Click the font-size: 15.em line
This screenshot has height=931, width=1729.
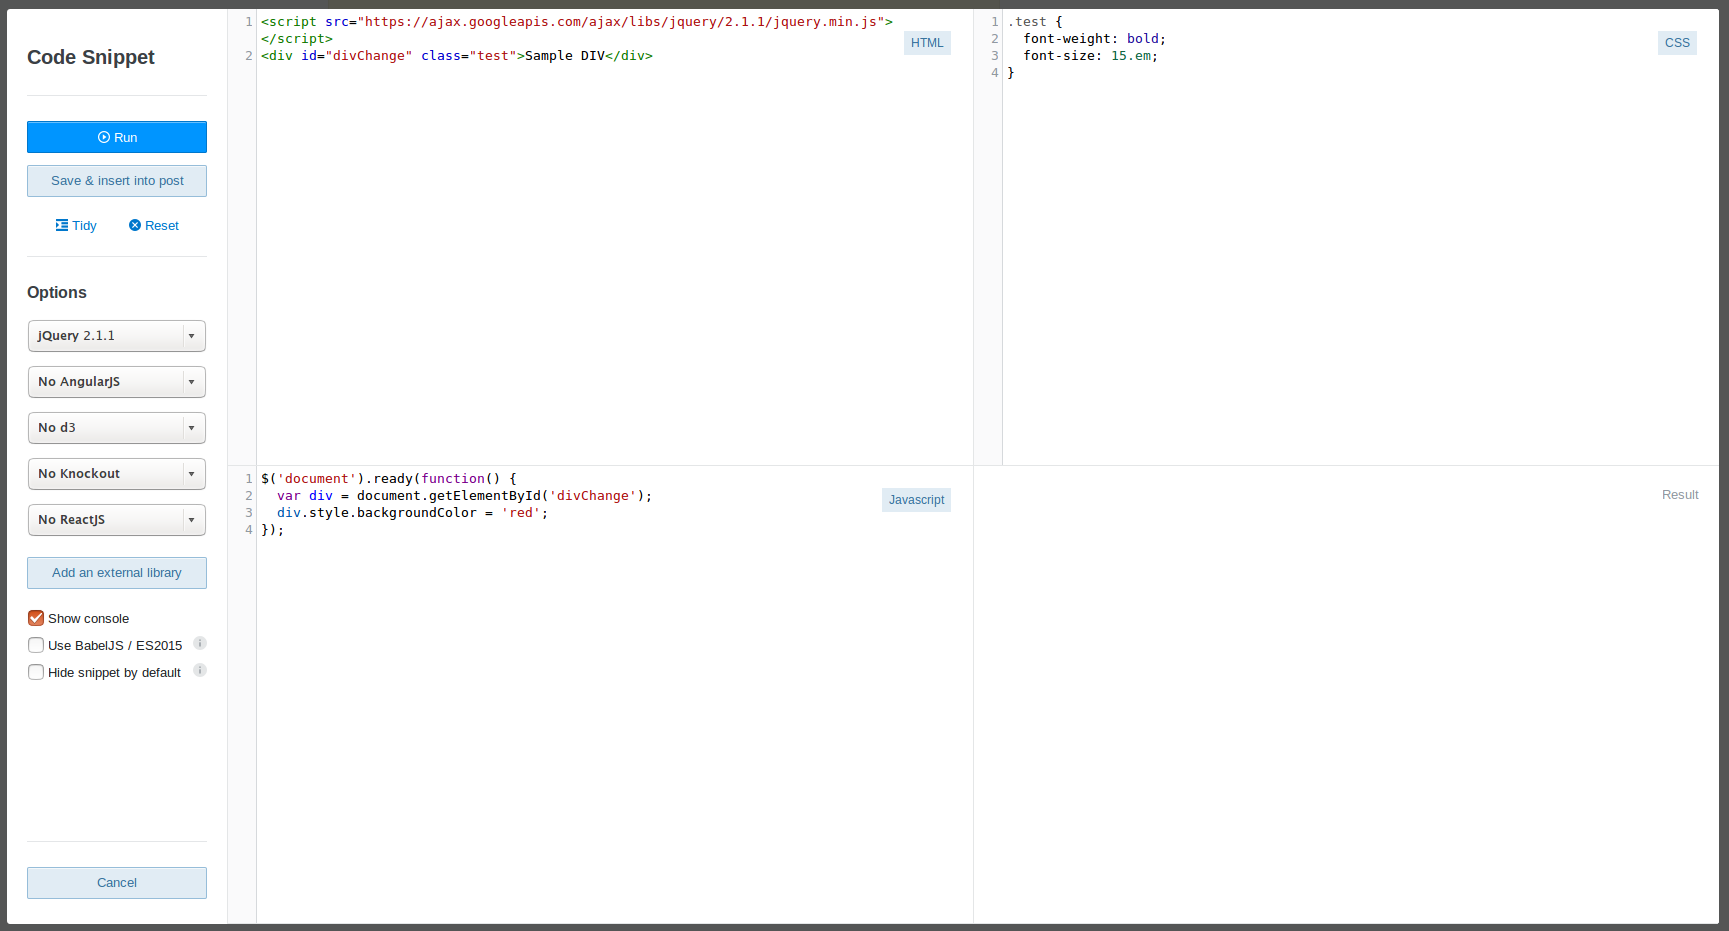pos(1090,56)
